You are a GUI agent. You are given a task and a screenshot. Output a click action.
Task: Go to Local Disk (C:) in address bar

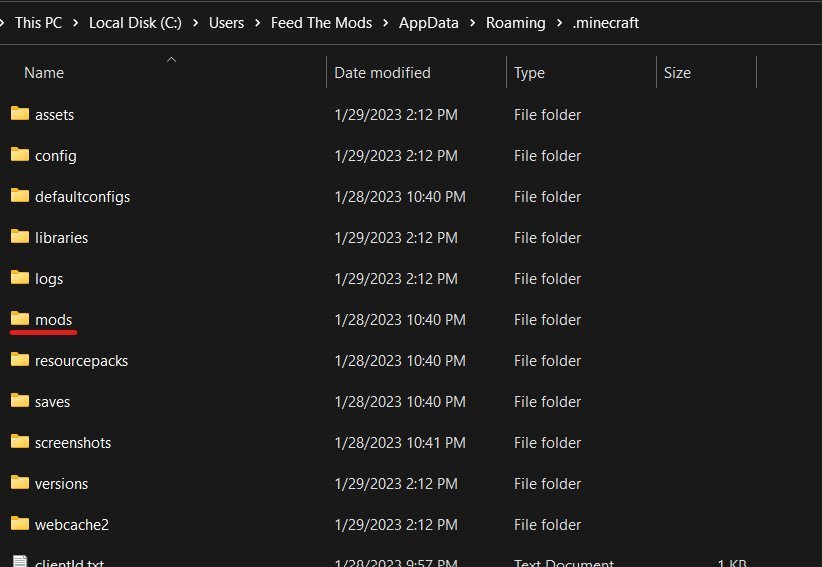(x=135, y=23)
